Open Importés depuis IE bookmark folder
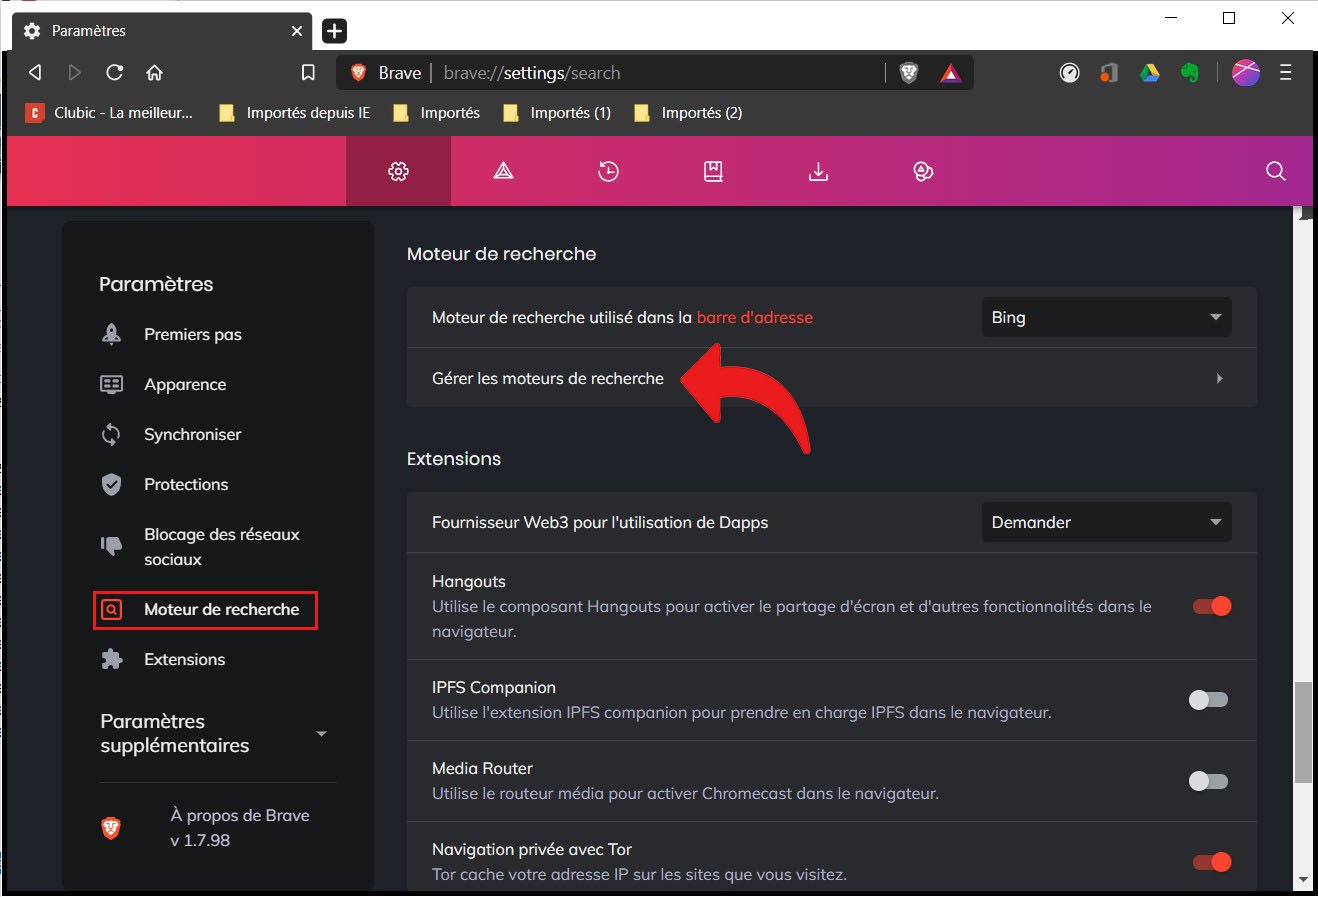Viewport: 1318px width, 897px height. click(x=295, y=112)
